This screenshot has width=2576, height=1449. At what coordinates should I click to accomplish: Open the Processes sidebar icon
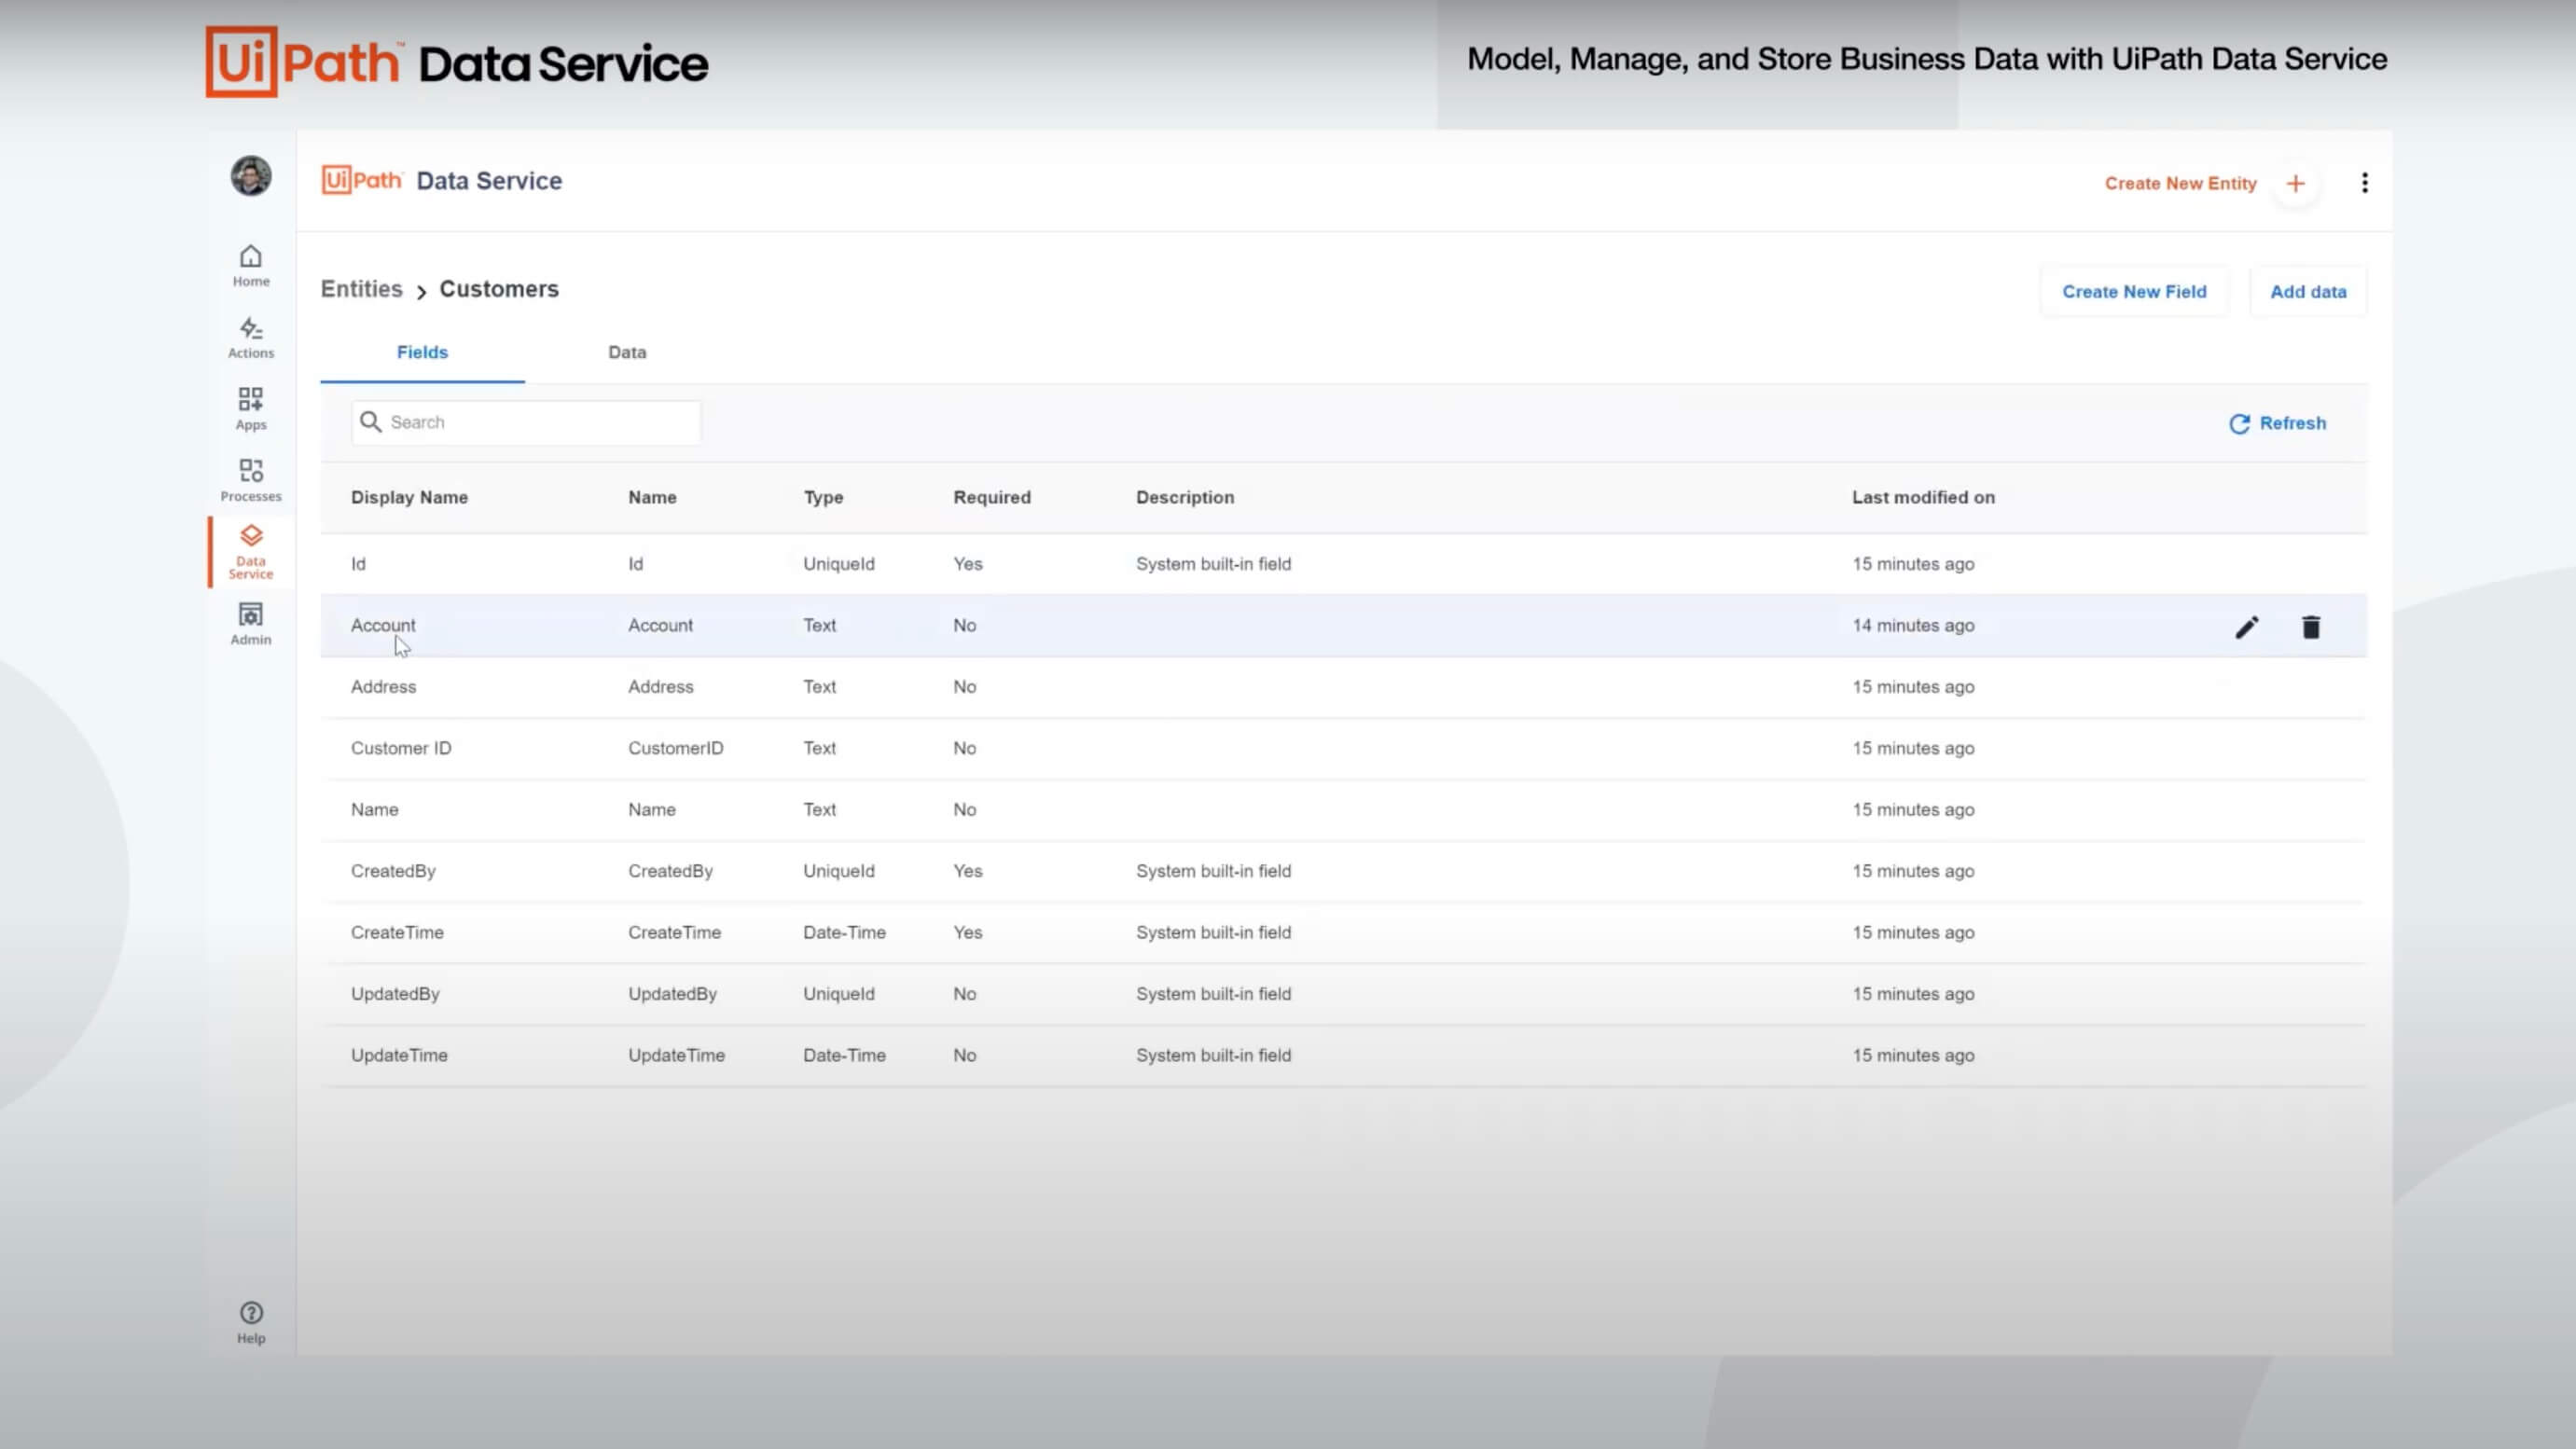(x=251, y=481)
